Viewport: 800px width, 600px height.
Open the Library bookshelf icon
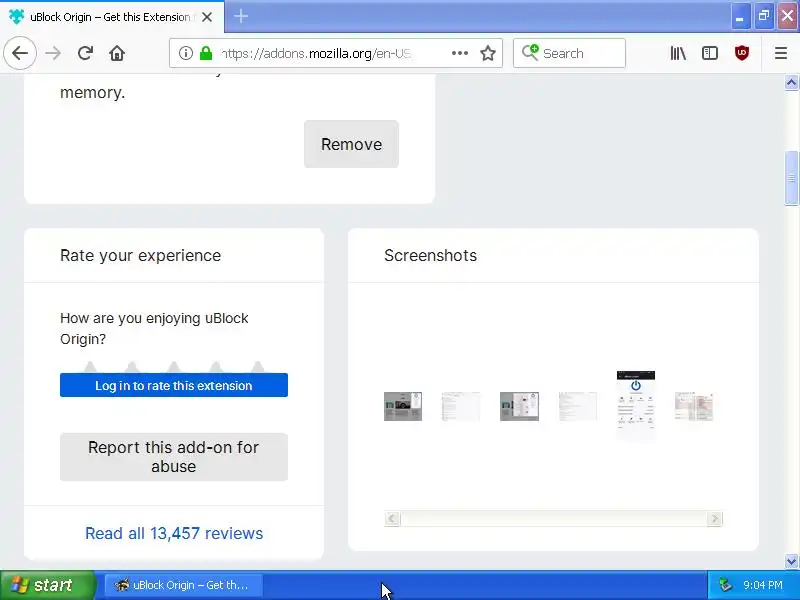point(678,53)
